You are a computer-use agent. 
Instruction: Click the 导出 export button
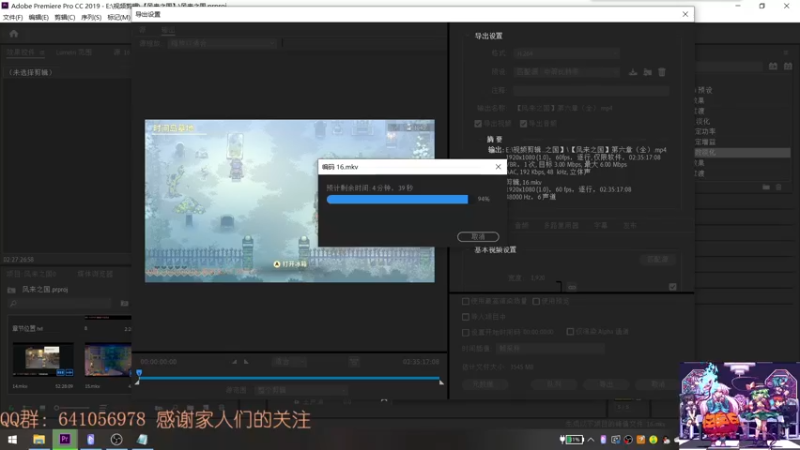pyautogui.click(x=606, y=384)
